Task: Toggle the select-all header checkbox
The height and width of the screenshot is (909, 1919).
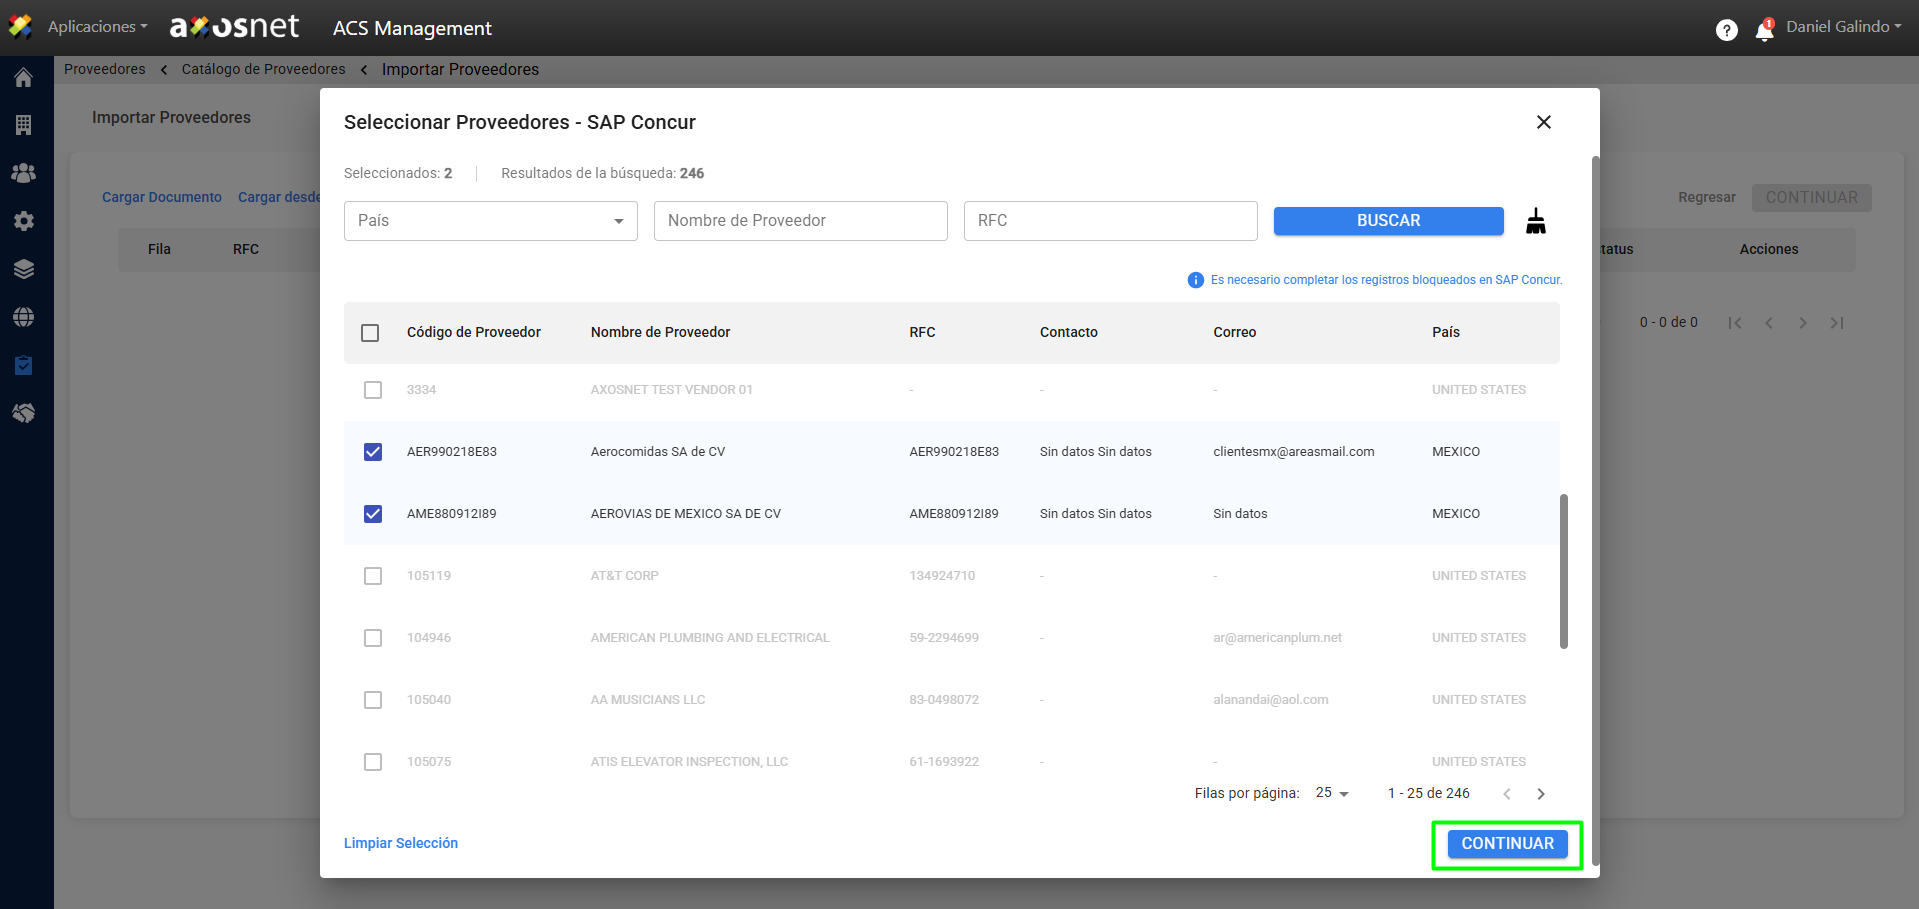Action: click(370, 333)
